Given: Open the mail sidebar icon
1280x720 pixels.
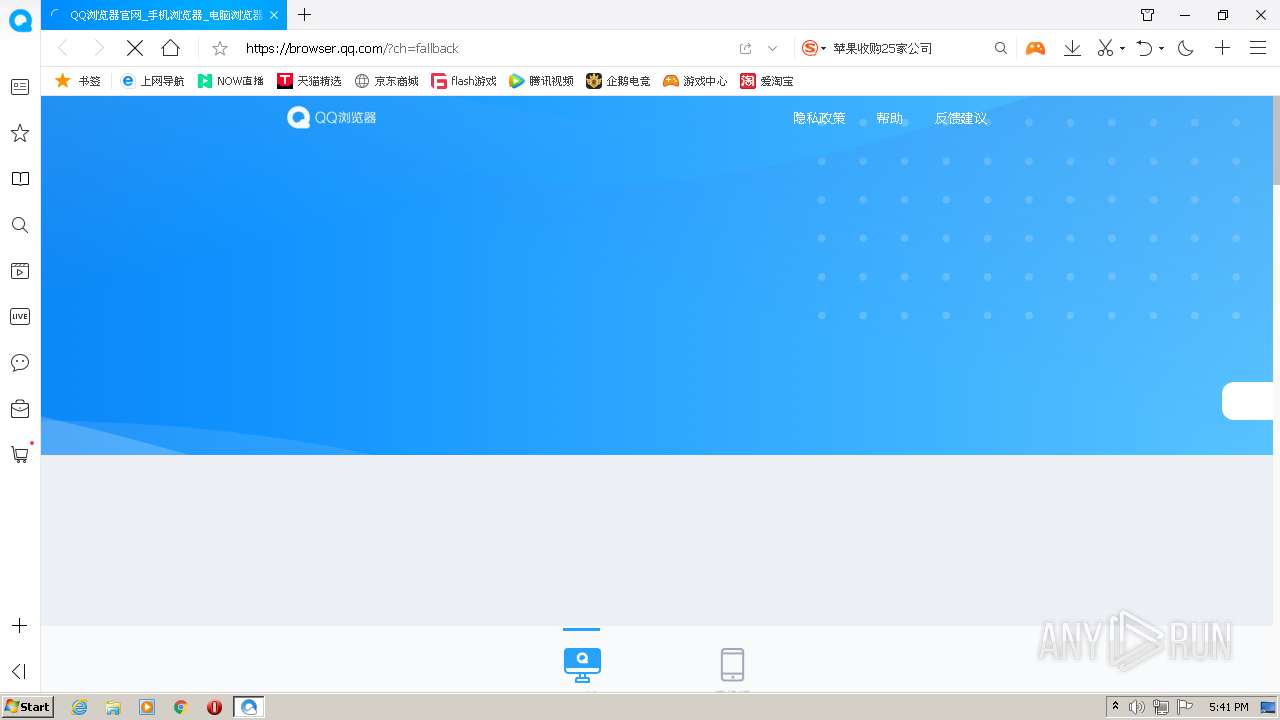Looking at the screenshot, I should point(20,409).
